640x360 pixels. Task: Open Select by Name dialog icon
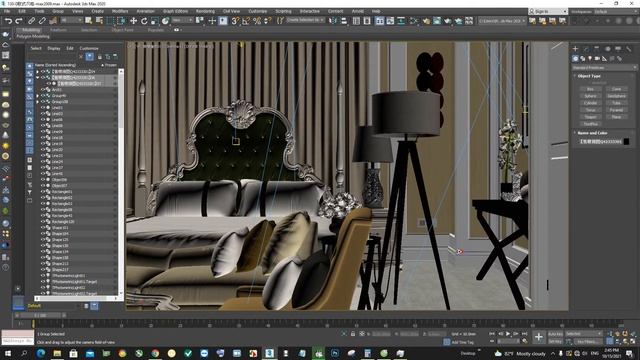click(x=99, y=20)
